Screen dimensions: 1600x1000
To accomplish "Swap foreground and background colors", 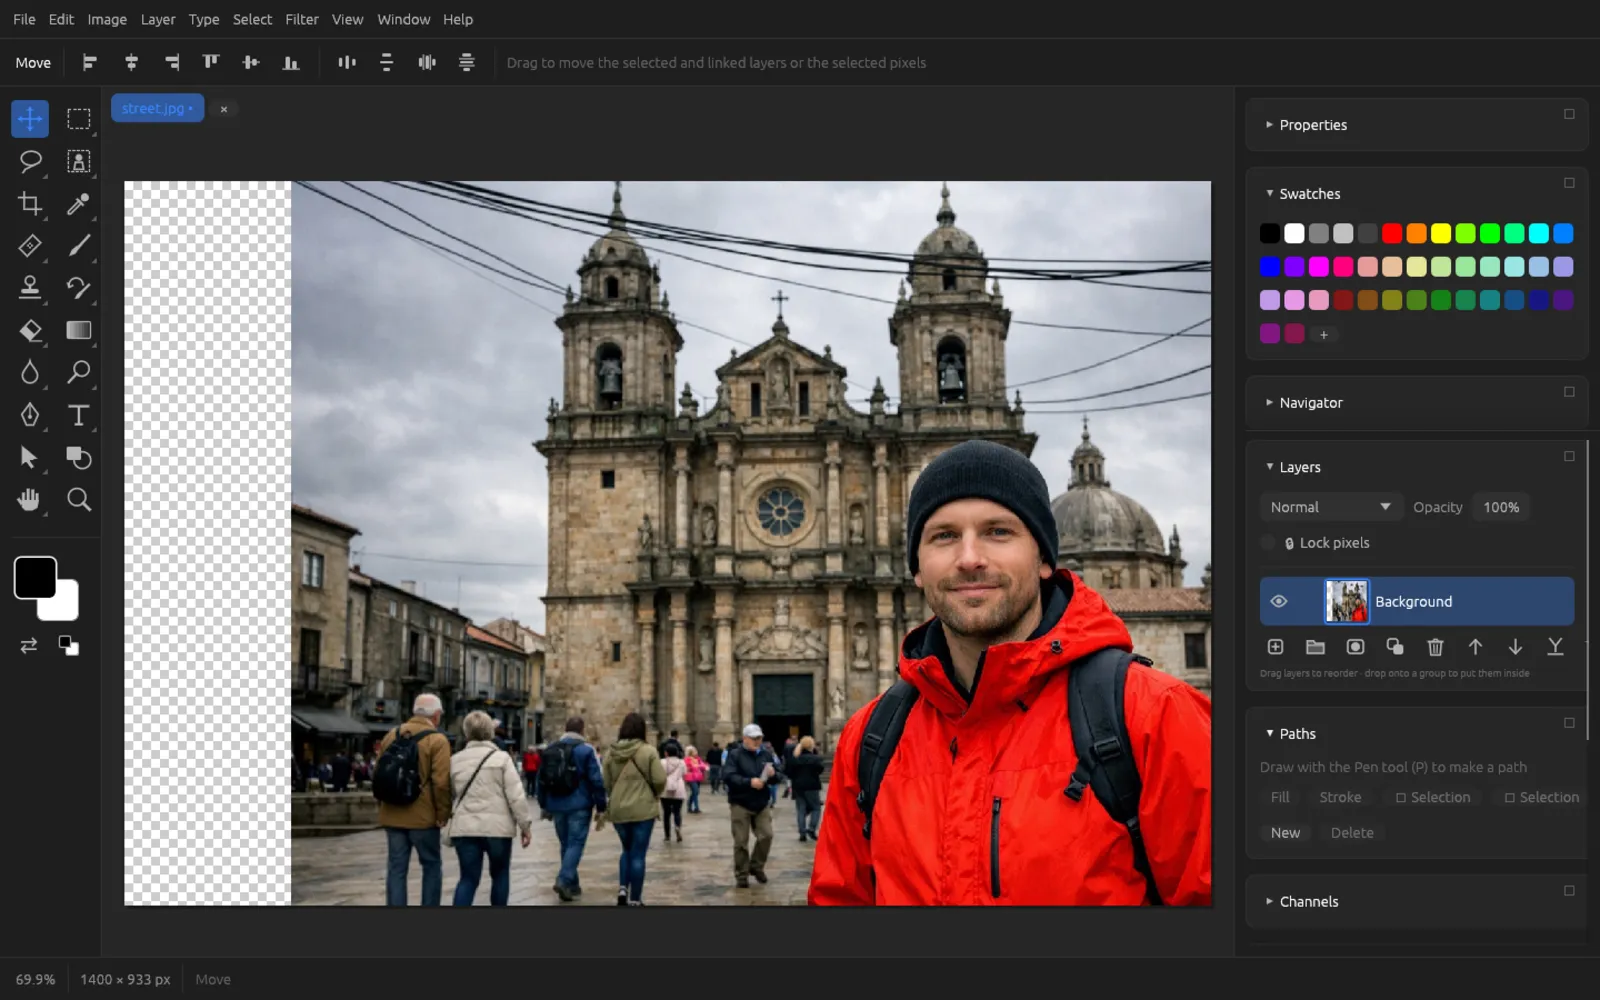I will pos(29,646).
